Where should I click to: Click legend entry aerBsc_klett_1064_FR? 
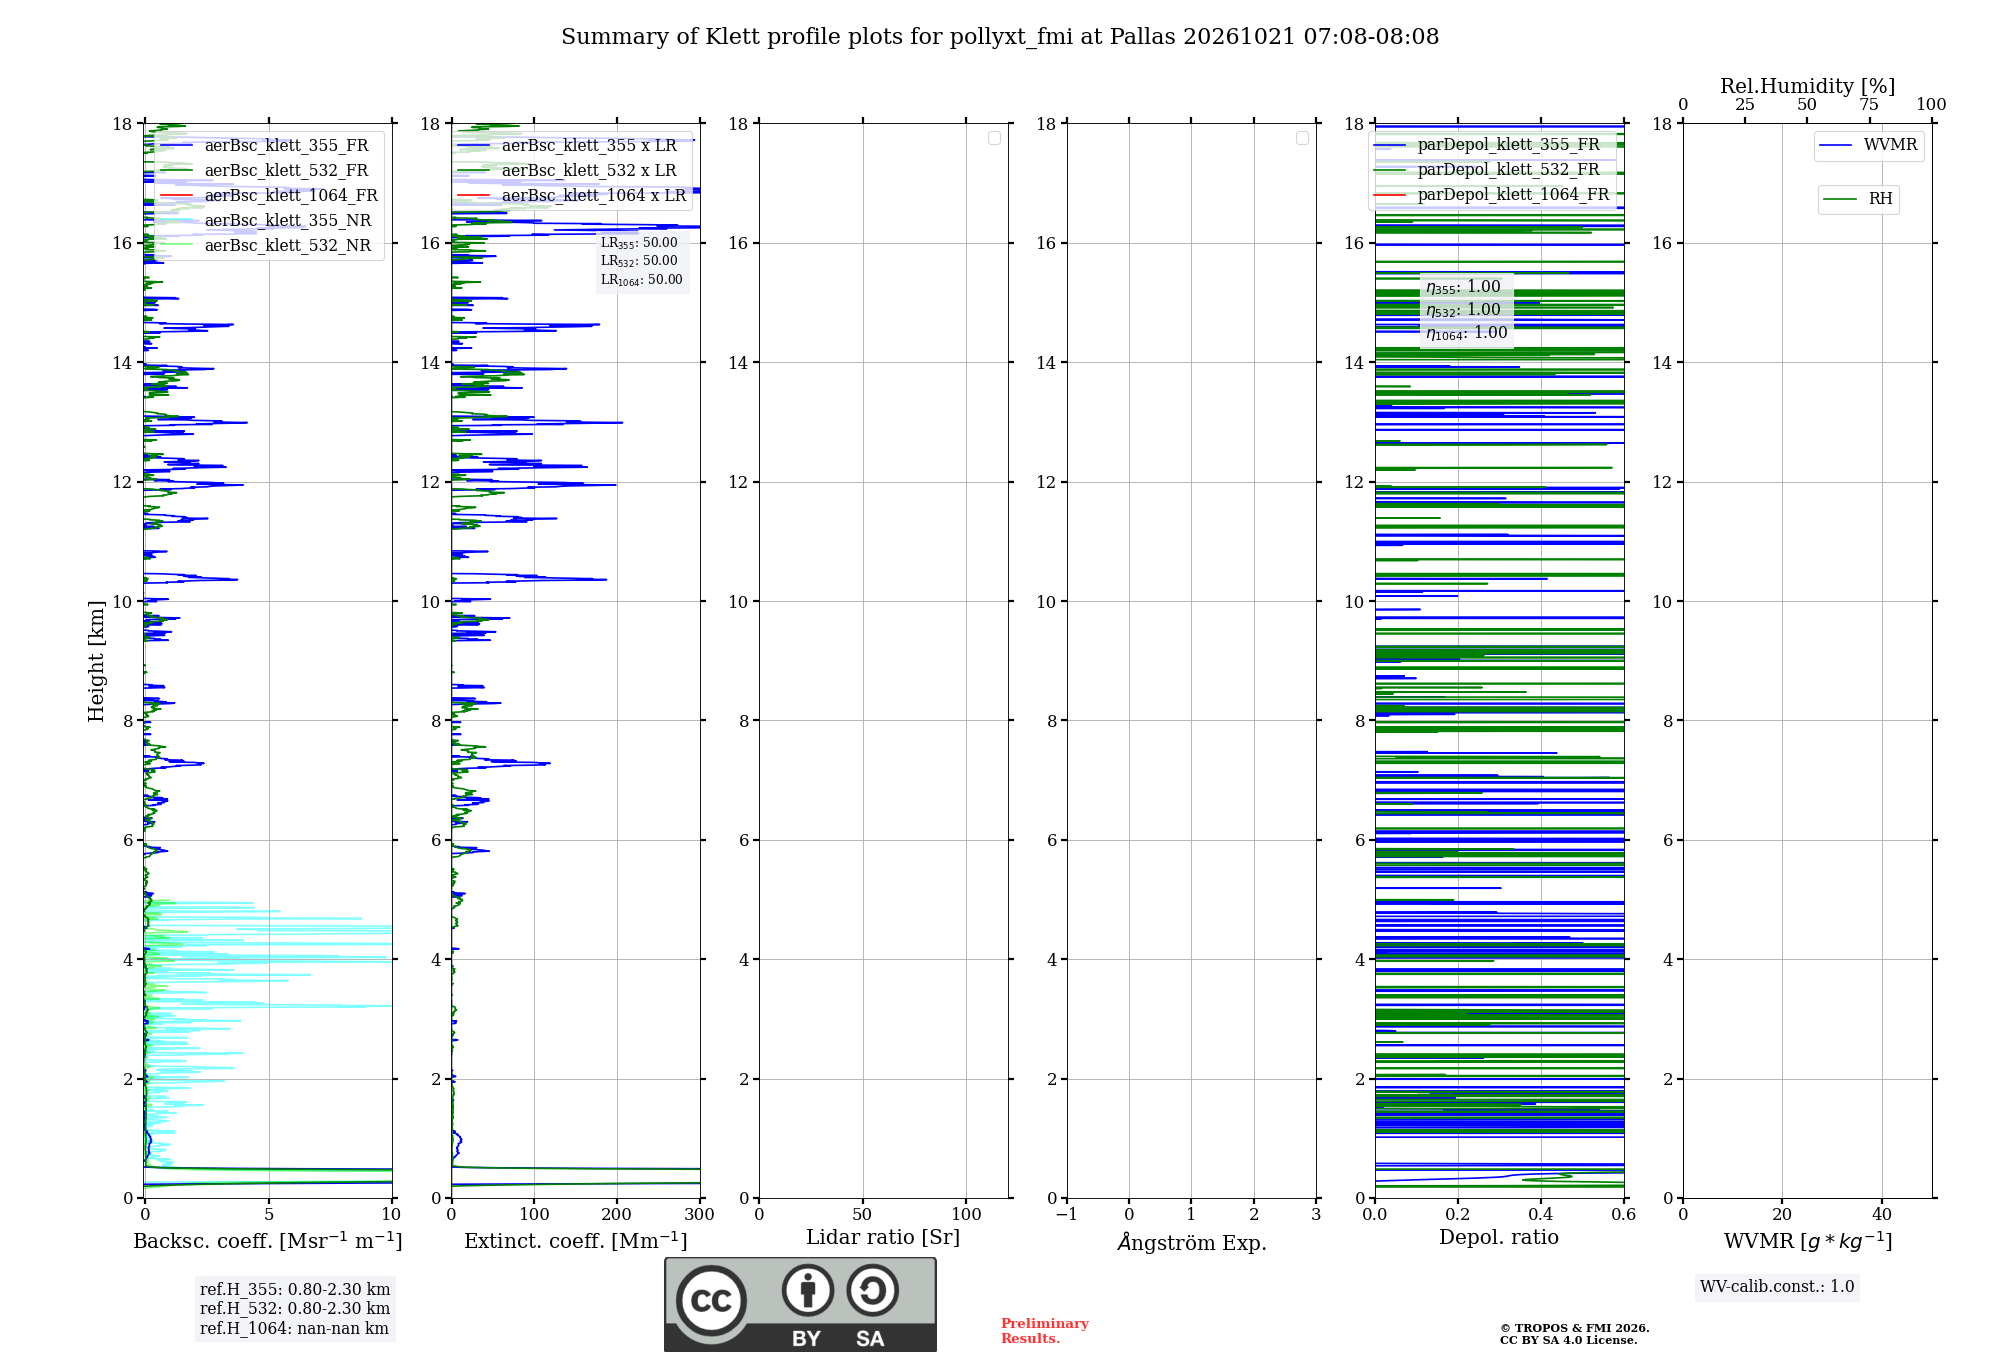point(268,196)
